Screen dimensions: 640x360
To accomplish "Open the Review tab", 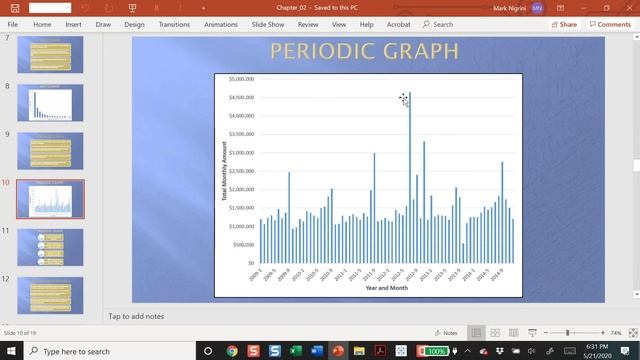I will click(308, 24).
